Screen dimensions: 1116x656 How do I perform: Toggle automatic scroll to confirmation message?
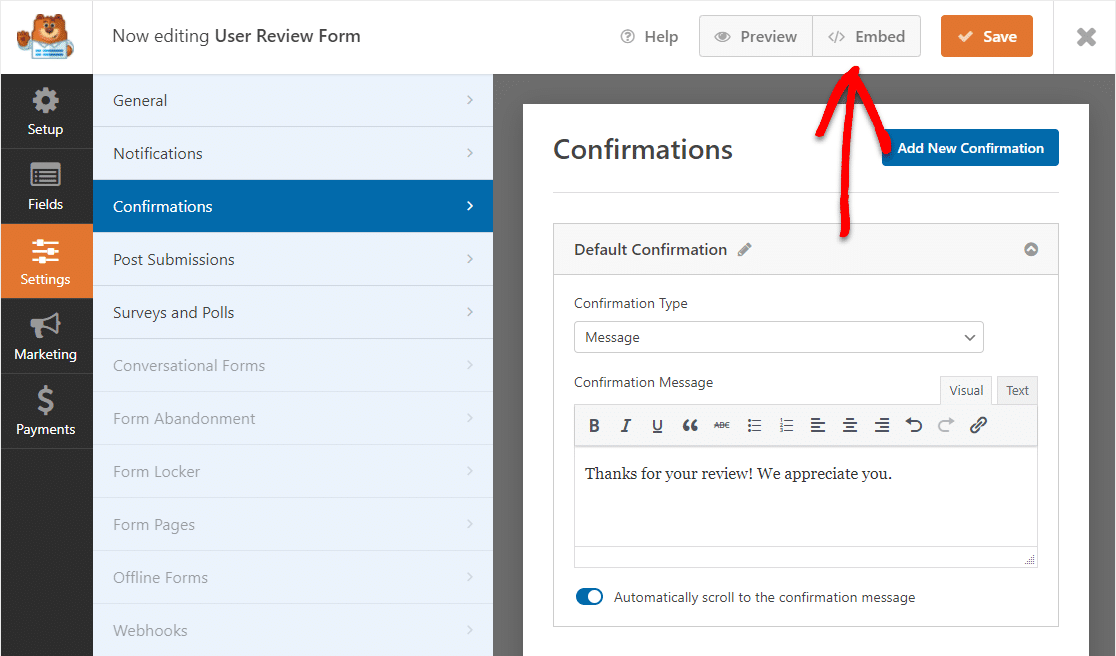pyautogui.click(x=589, y=596)
